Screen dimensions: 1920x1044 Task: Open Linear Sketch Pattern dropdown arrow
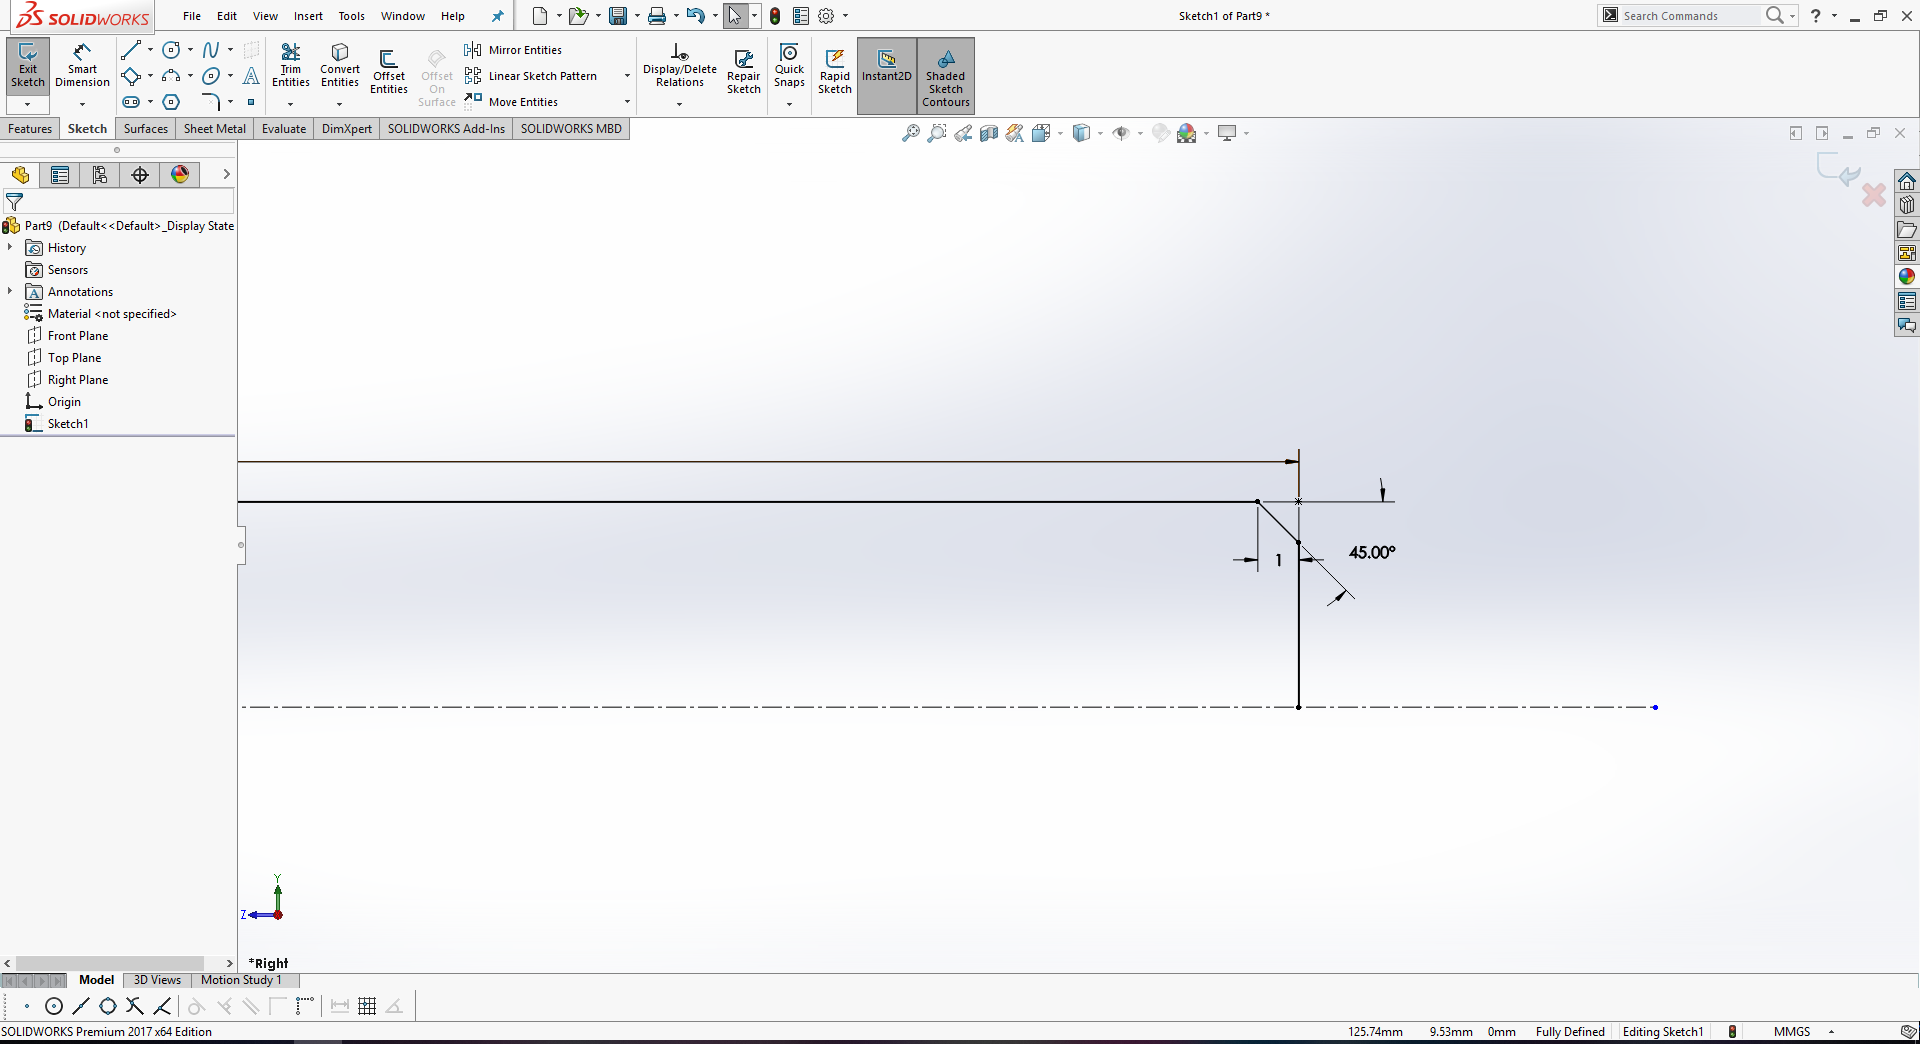coord(627,76)
